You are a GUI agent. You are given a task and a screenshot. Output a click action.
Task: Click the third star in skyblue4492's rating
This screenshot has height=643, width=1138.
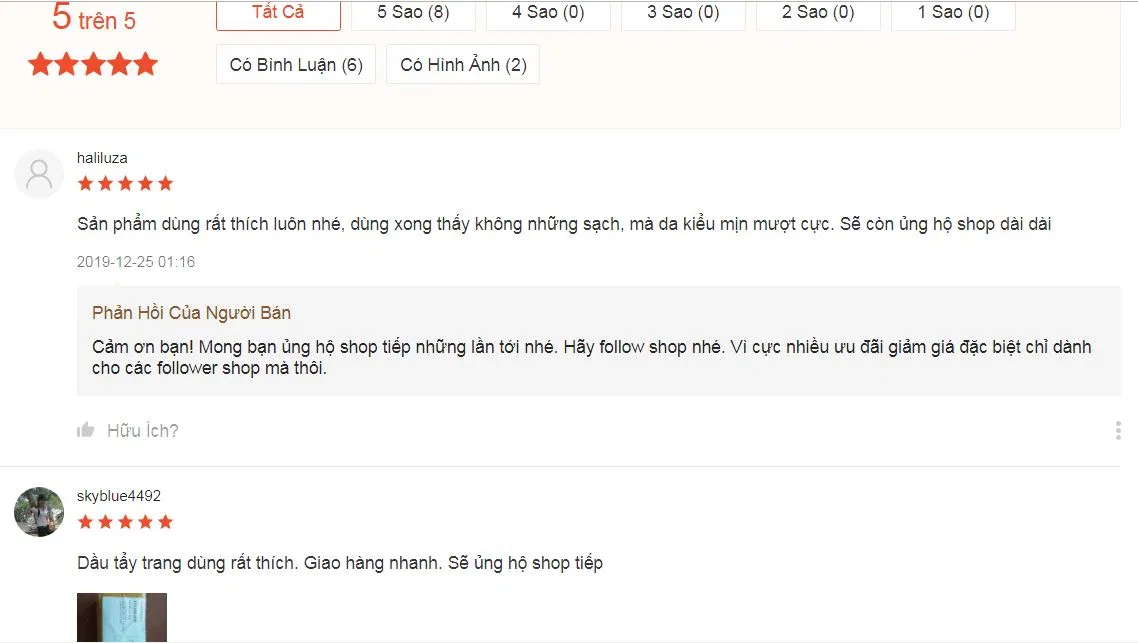[x=125, y=521]
